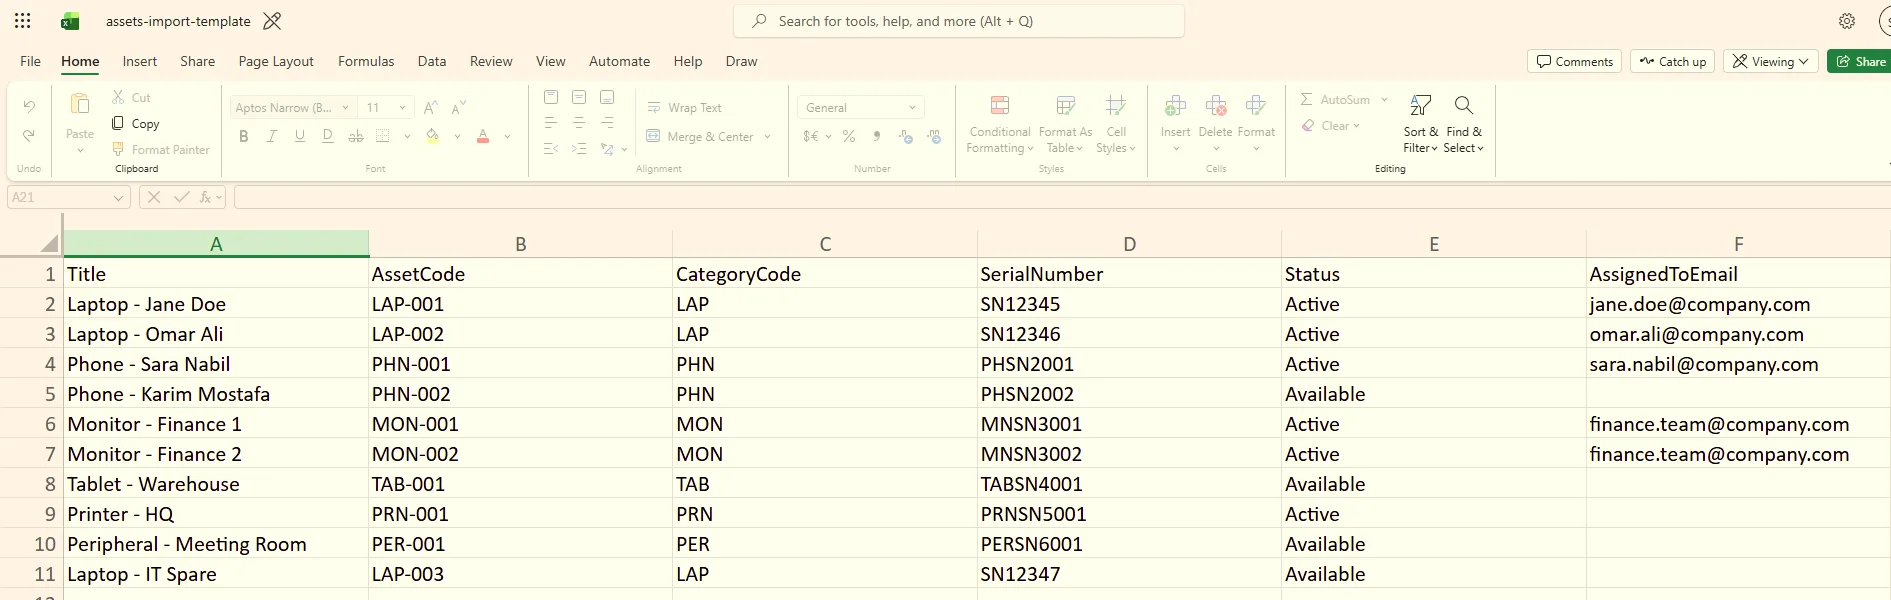This screenshot has width=1891, height=600.
Task: Open the app launcher grid icon
Action: 22,21
